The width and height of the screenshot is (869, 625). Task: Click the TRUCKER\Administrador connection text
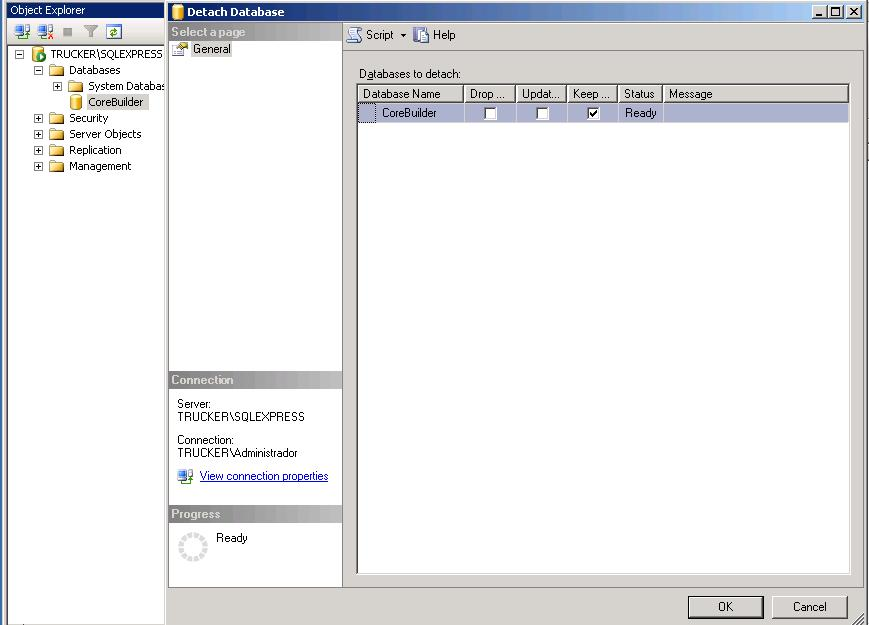(237, 453)
